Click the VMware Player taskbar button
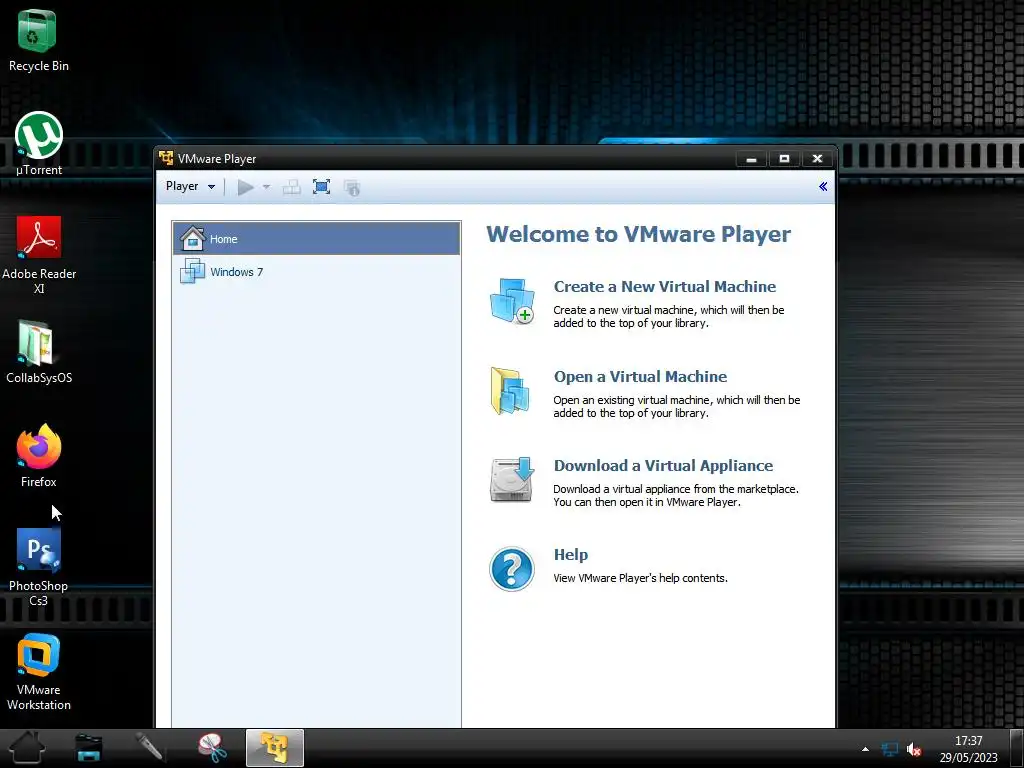Viewport: 1024px width, 768px height. tap(275, 748)
